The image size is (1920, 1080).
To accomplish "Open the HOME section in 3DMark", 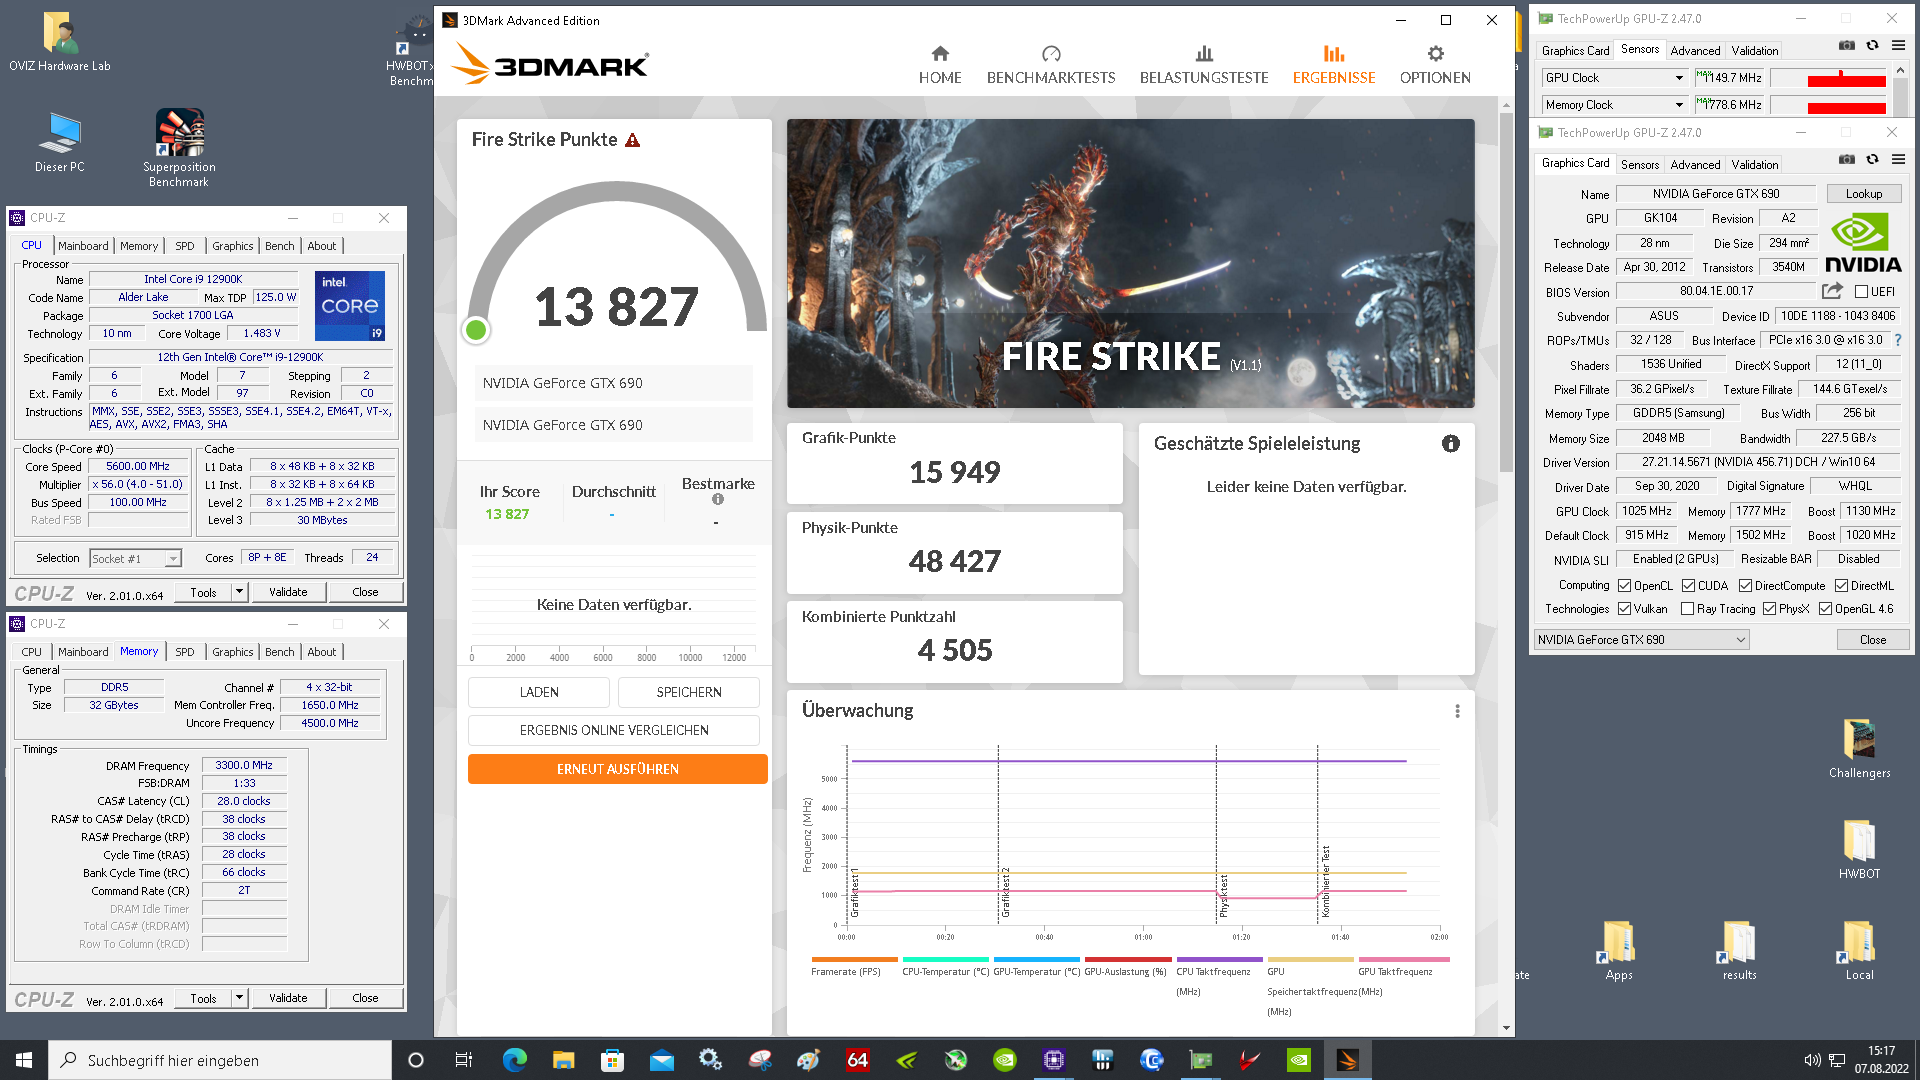I will [x=940, y=65].
